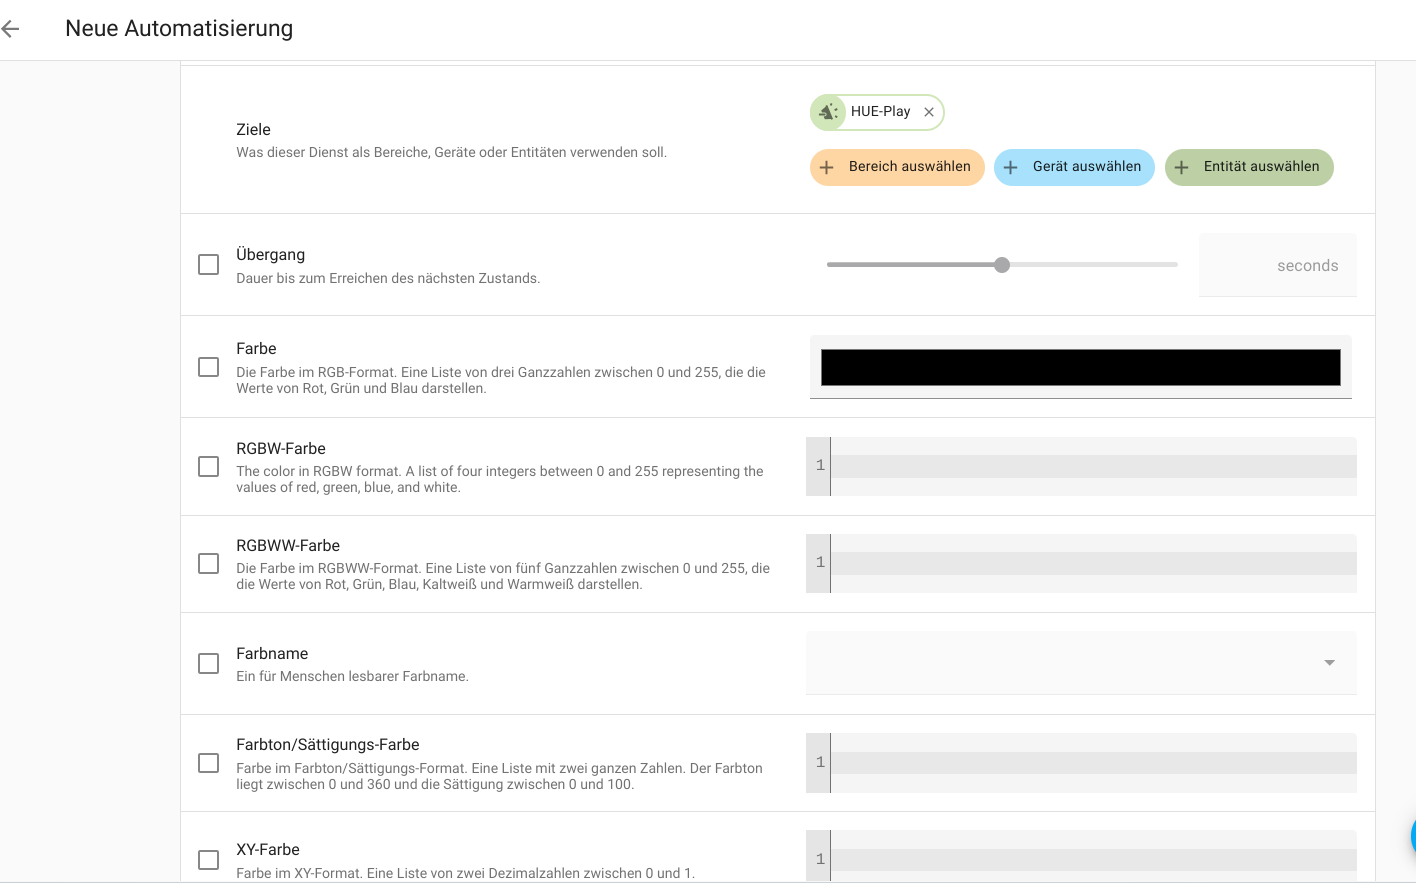Viewport: 1416px width, 883px height.
Task: Click the back arrow icon
Action: tap(11, 29)
